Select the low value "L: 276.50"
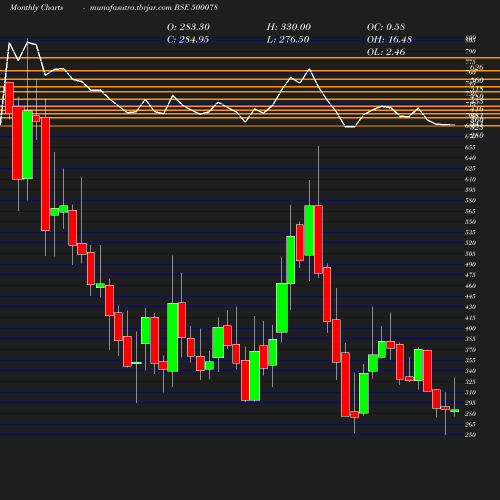Viewport: 500px width, 500px height. [x=288, y=39]
